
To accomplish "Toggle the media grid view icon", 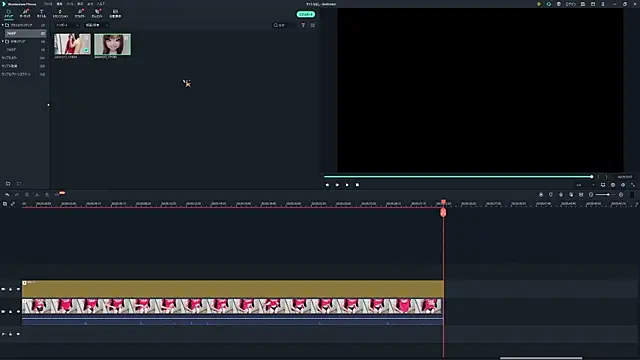I will [313, 25].
